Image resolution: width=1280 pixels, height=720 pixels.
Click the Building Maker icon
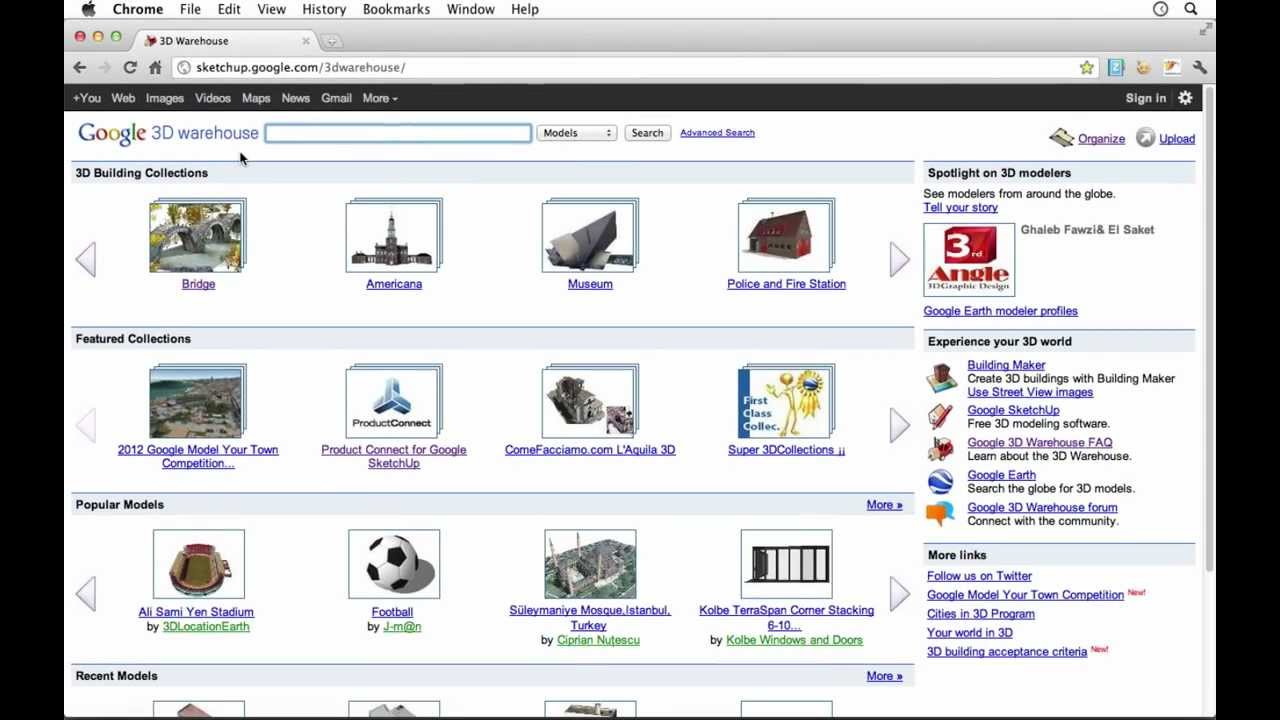[x=941, y=378]
